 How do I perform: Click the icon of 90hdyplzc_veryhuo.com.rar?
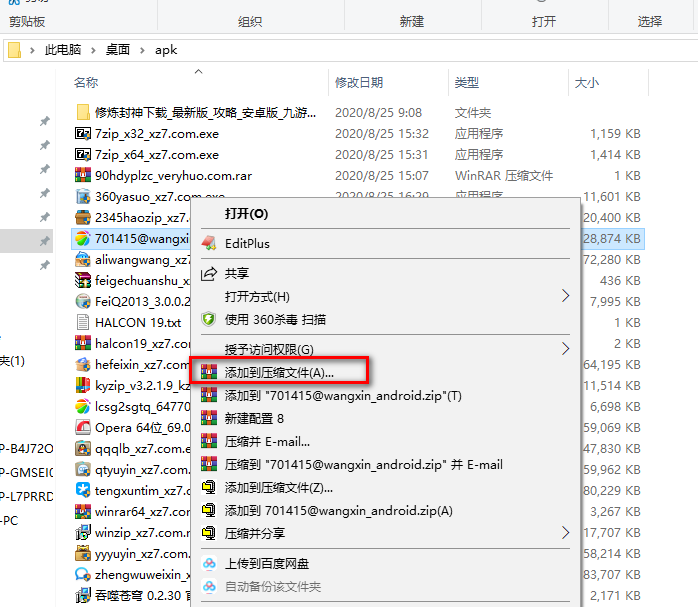pyautogui.click(x=83, y=175)
